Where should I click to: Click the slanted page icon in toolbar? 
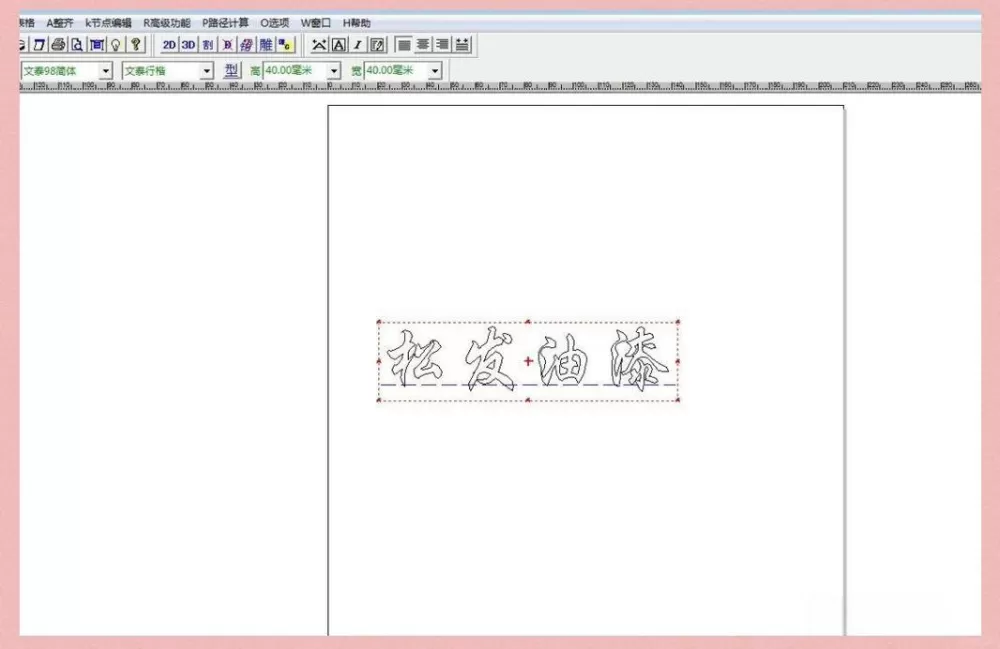pos(40,45)
